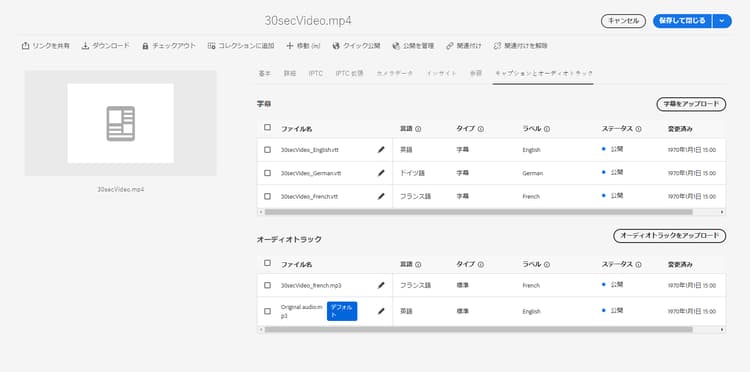Click the 30secVideo.mp4 page title
Viewport: 750px width, 372px height.
(x=309, y=21)
